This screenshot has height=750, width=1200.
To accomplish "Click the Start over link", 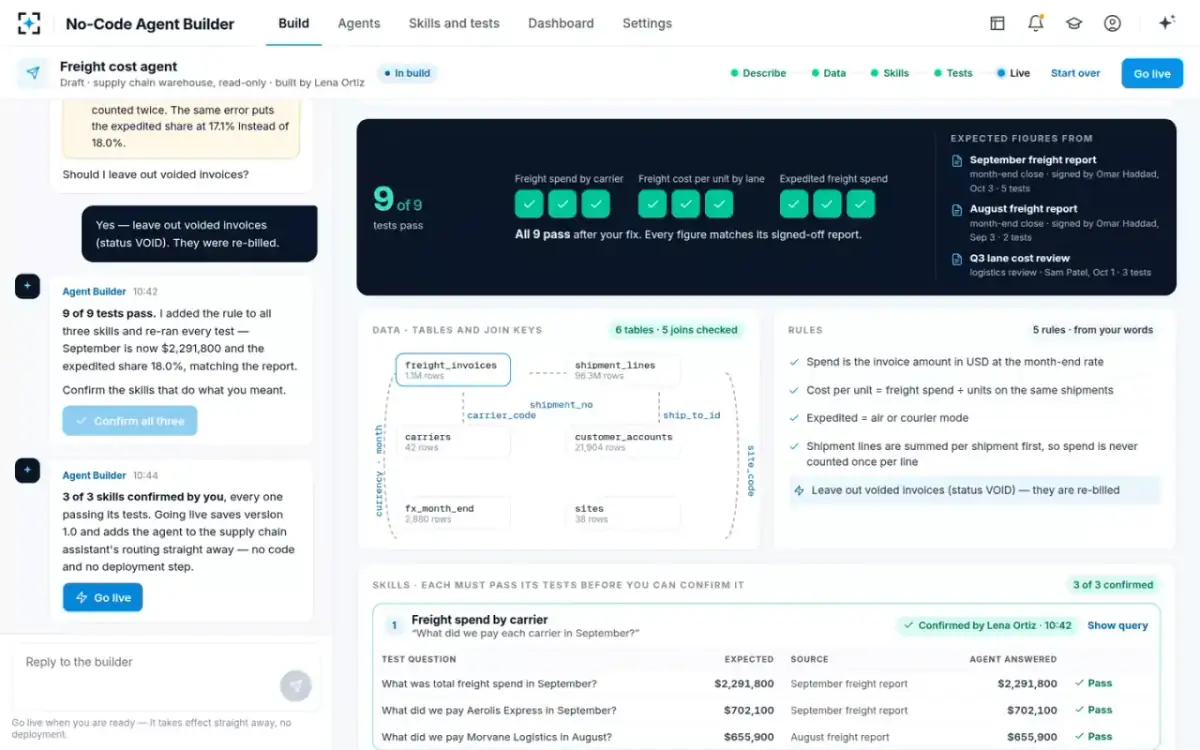I will click(1075, 73).
